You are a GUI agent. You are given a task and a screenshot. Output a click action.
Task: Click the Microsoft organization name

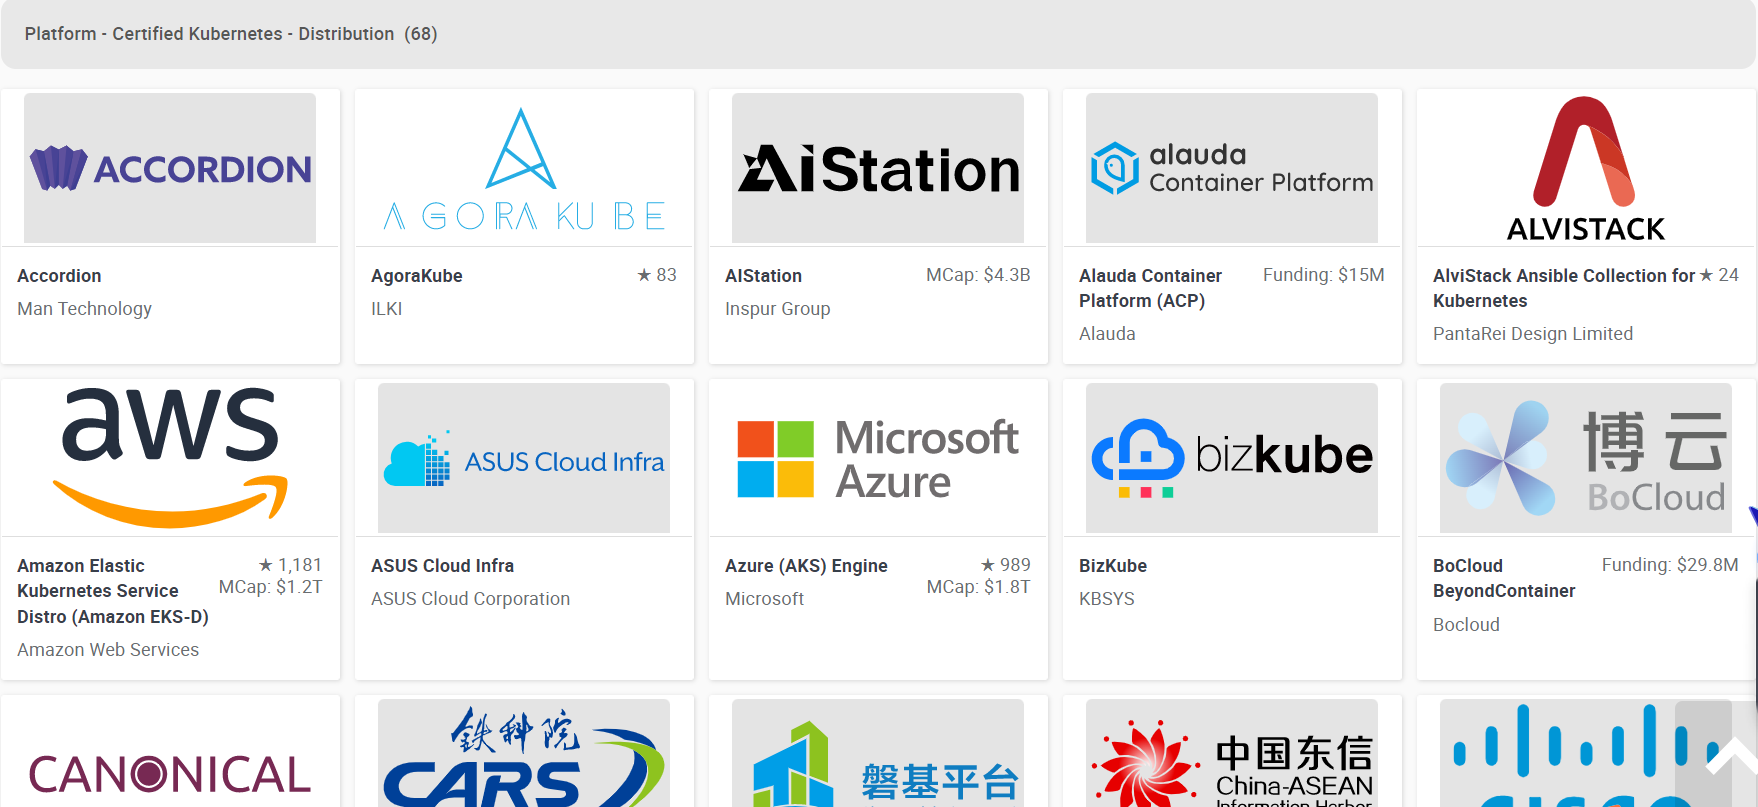[765, 599]
